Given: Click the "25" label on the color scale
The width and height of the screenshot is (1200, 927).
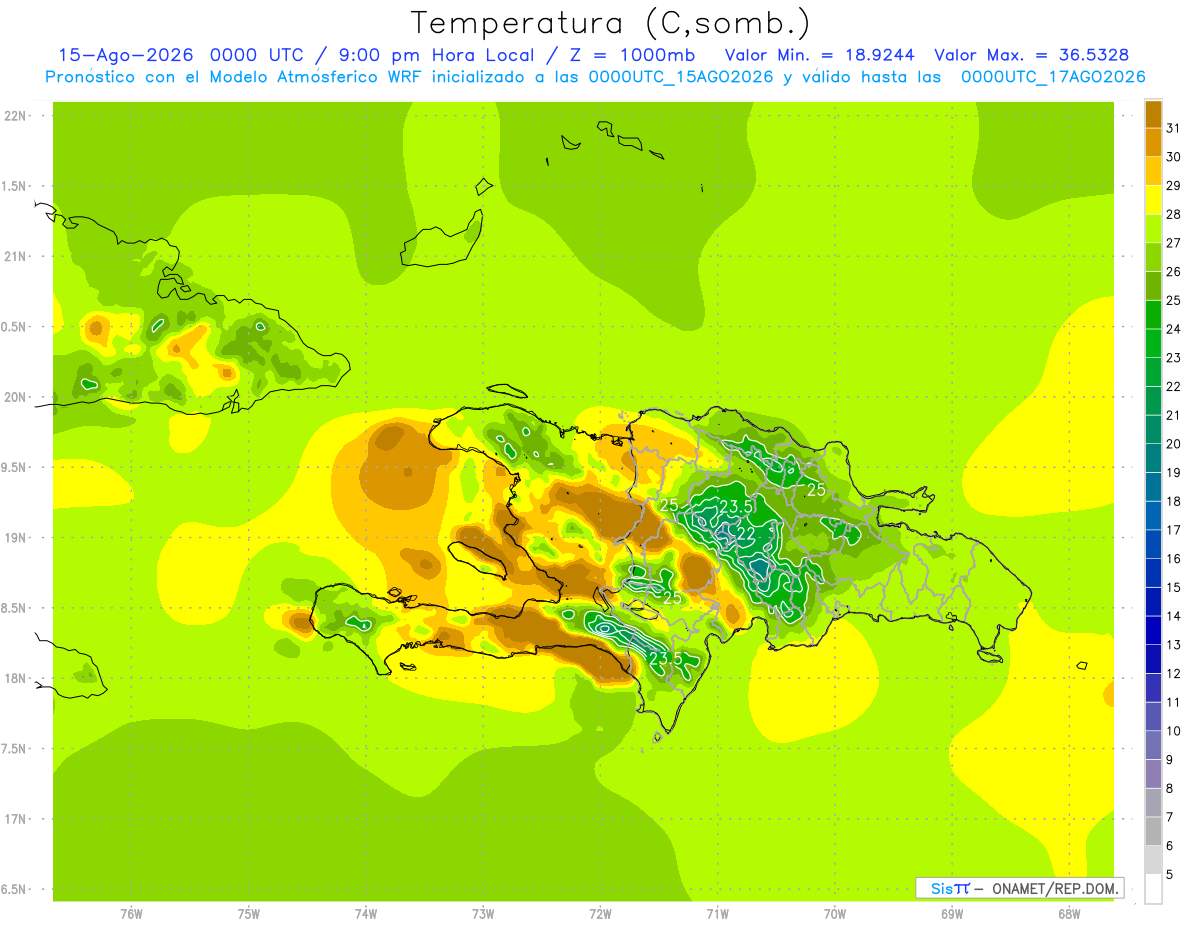Looking at the screenshot, I should 1174,300.
